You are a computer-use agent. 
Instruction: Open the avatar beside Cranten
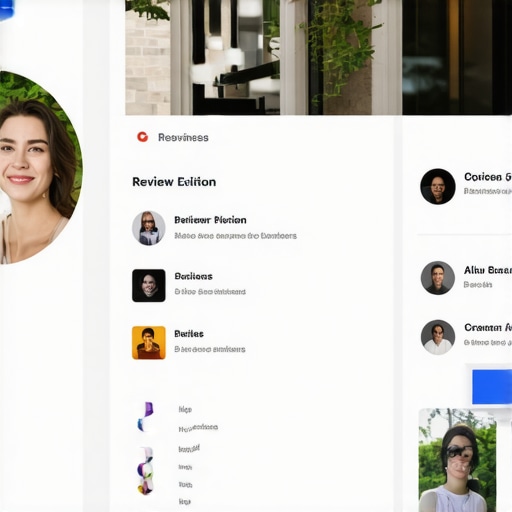click(x=438, y=337)
